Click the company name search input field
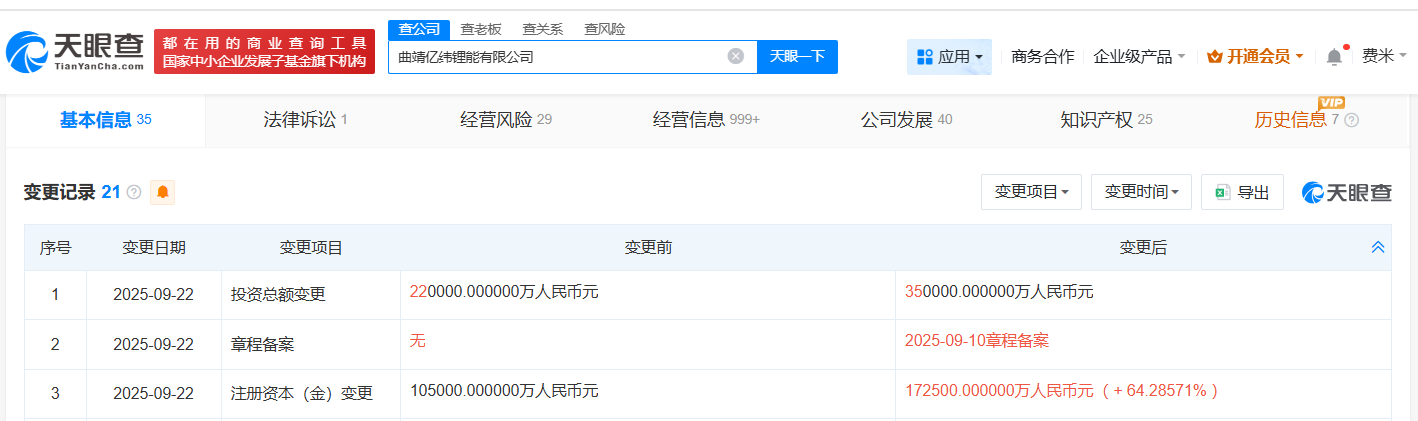Screen dimensions: 1418x421 tap(555, 57)
